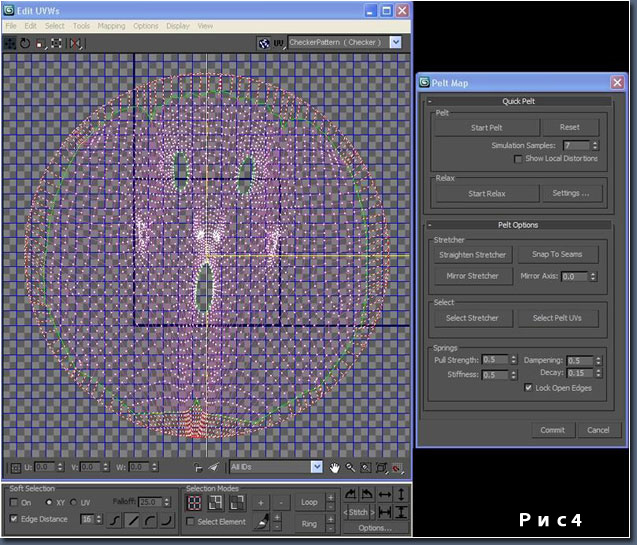Click the Pull Strength input field
This screenshot has height=545, width=637.
[494, 359]
